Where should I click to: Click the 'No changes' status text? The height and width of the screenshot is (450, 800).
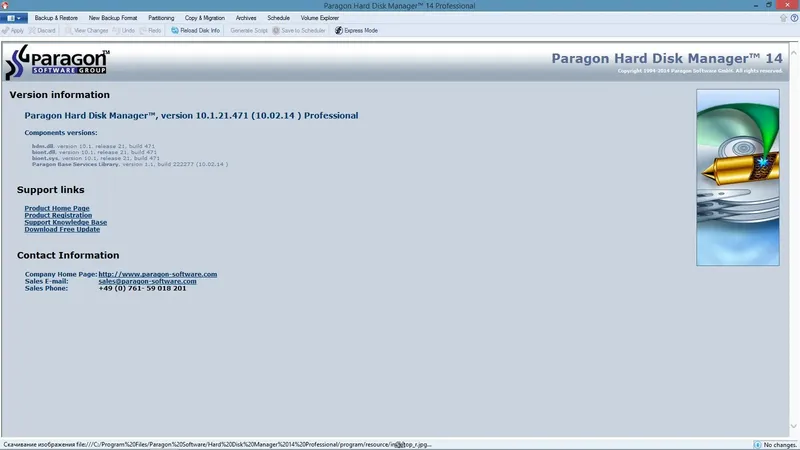click(x=780, y=445)
